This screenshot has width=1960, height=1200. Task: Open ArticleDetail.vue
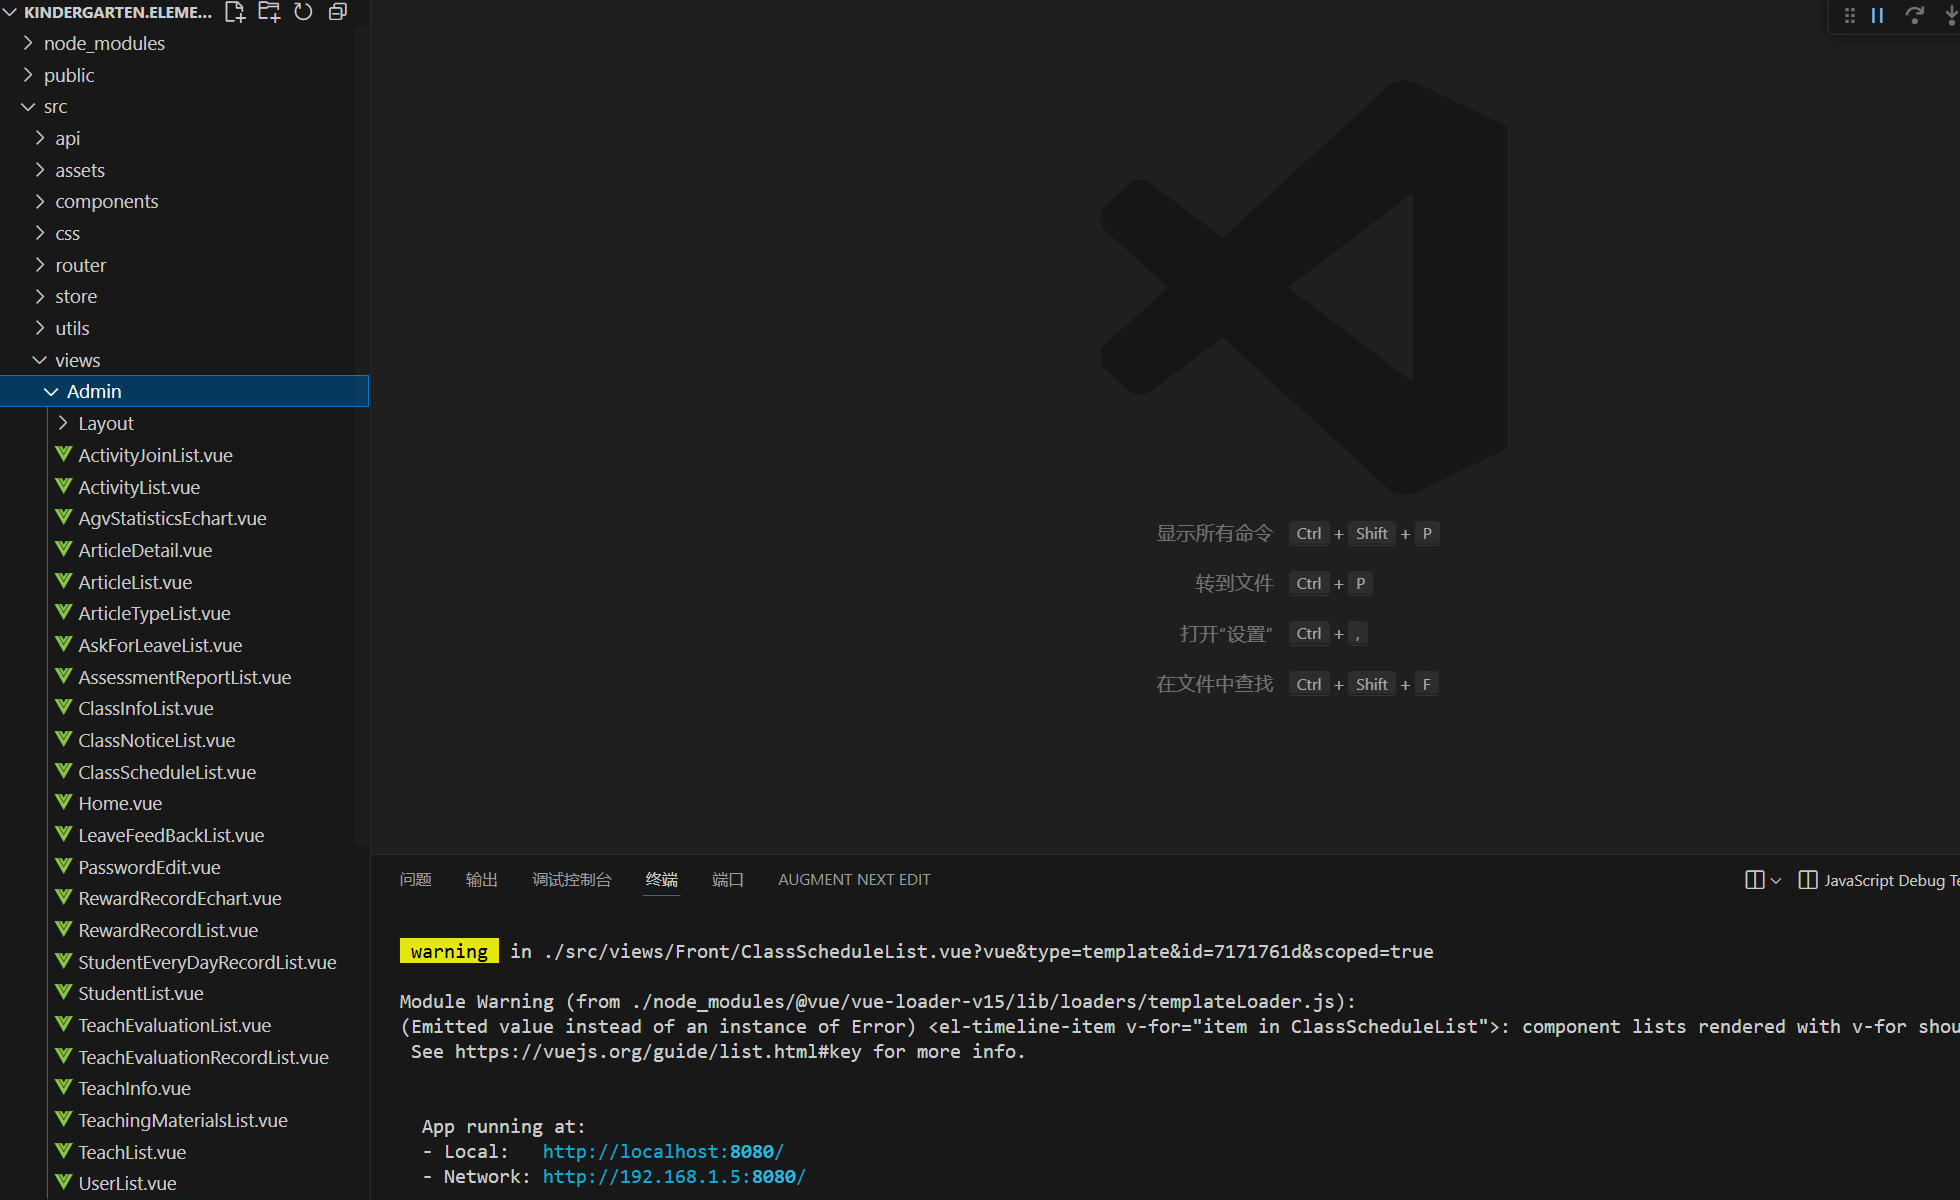tap(185, 550)
